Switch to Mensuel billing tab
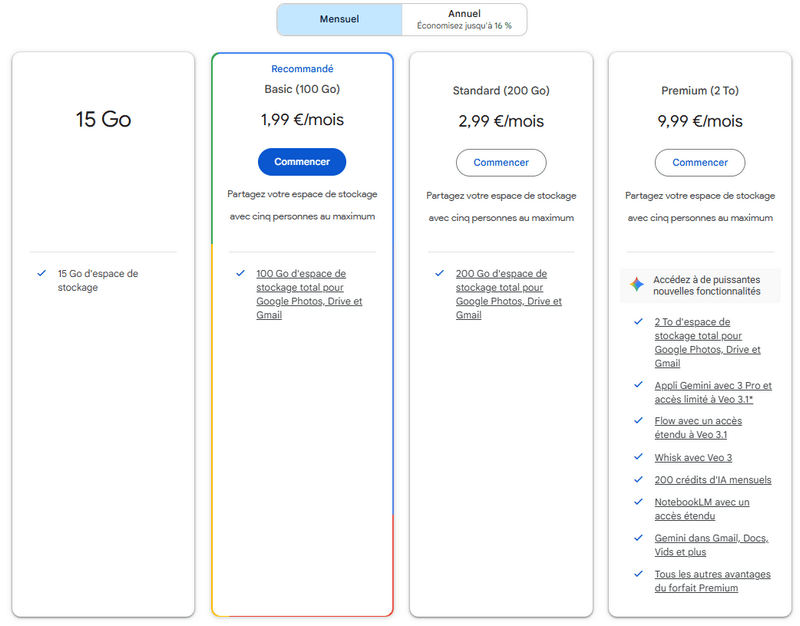Screen dimensions: 800x626 (x=339, y=19)
